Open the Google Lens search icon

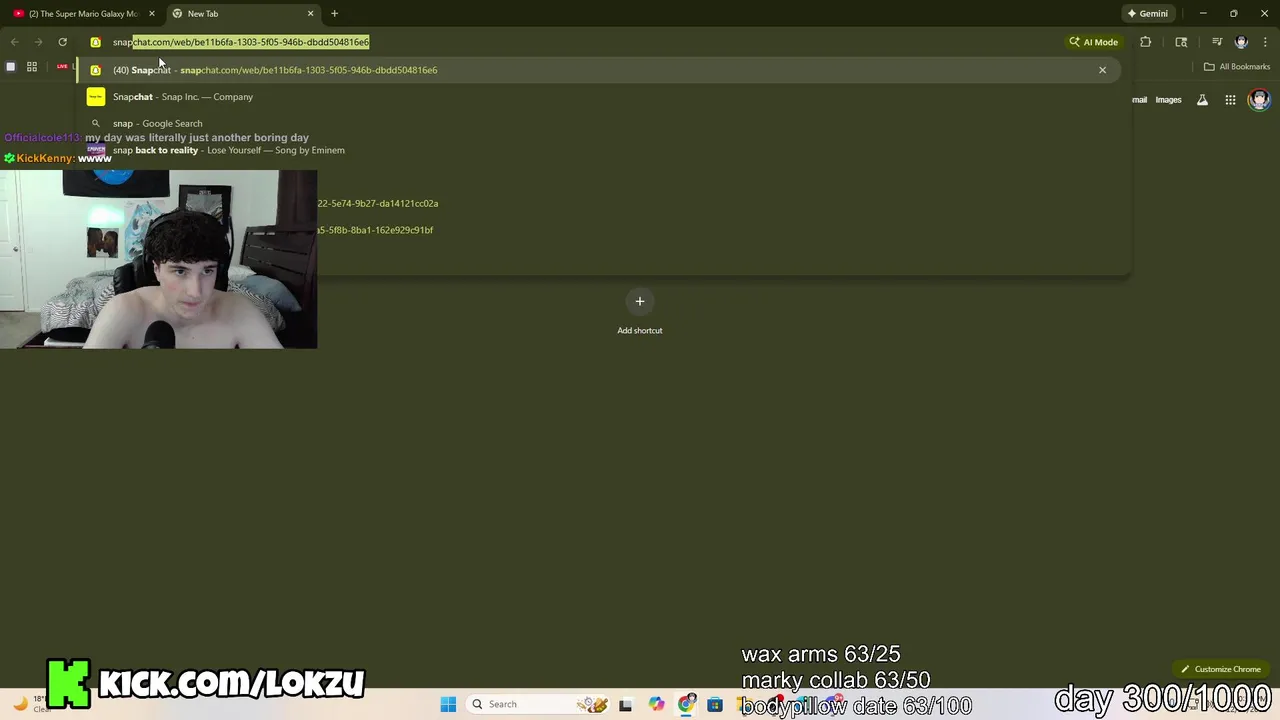coord(1181,42)
